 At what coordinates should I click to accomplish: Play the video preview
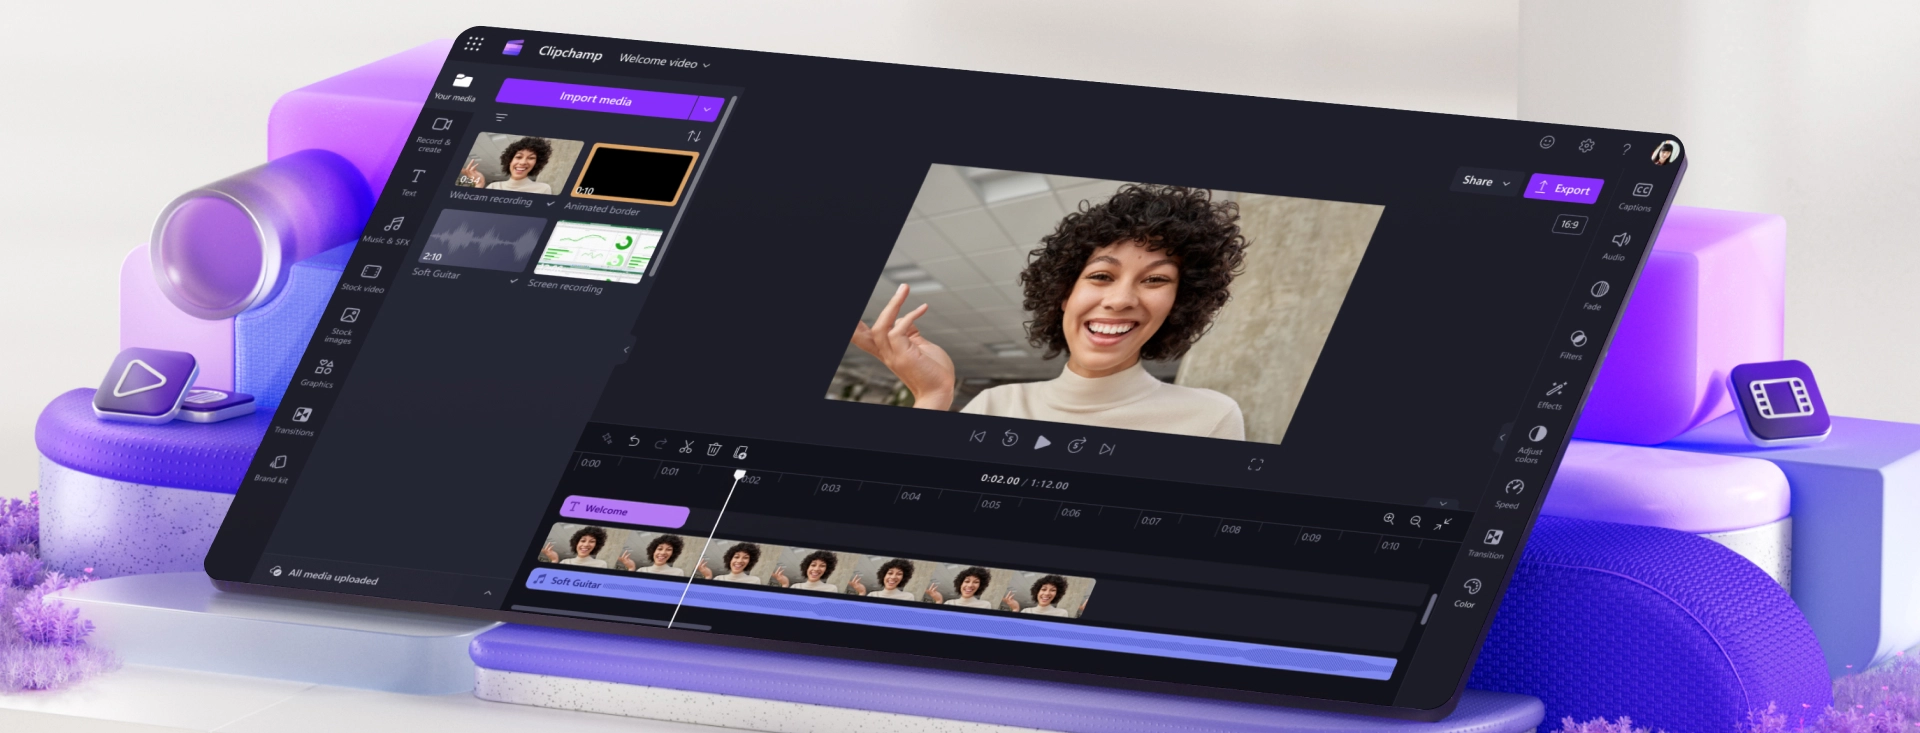(x=1042, y=442)
